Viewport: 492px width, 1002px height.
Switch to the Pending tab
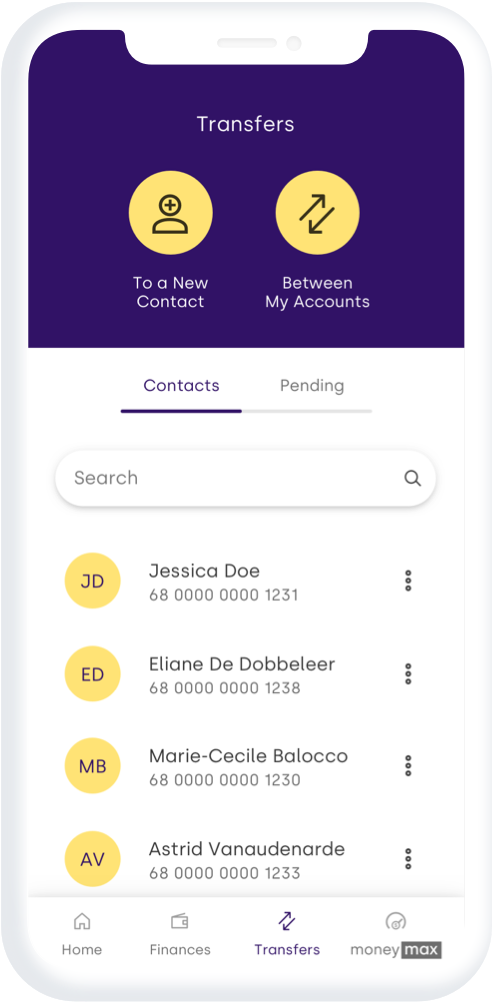pyautogui.click(x=312, y=386)
